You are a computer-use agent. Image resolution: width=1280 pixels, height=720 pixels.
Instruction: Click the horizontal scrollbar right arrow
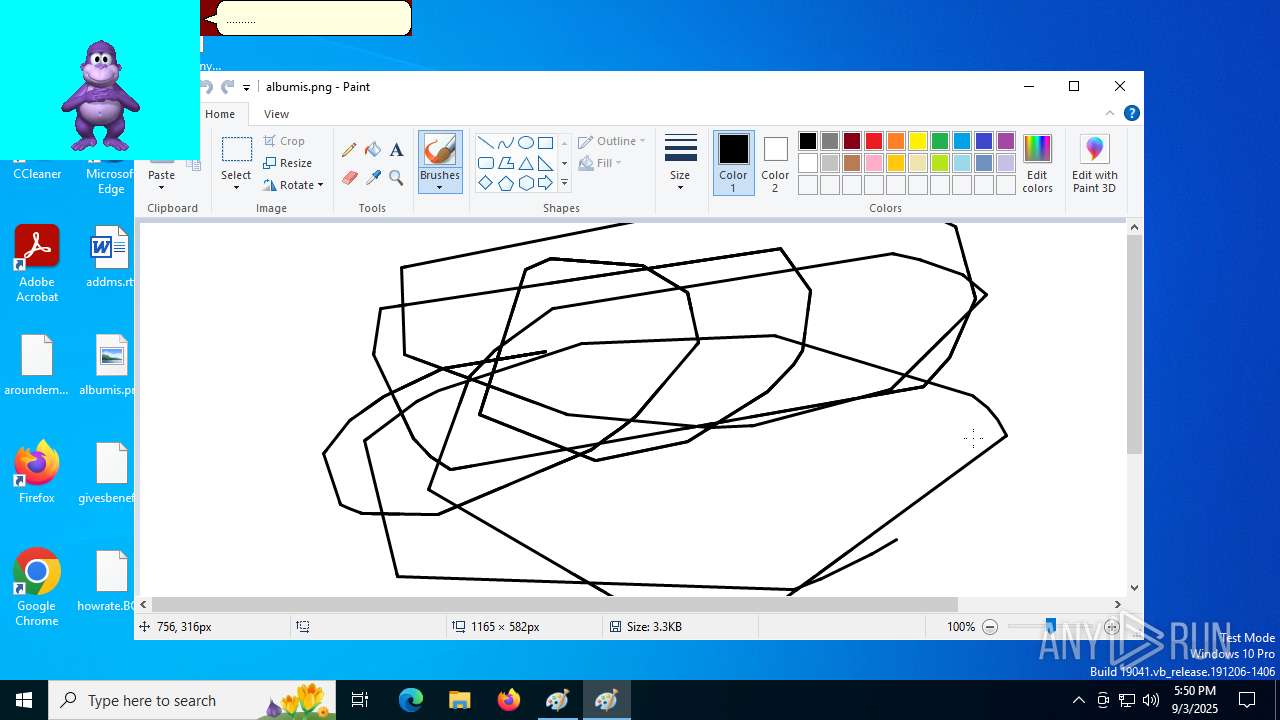point(1118,604)
